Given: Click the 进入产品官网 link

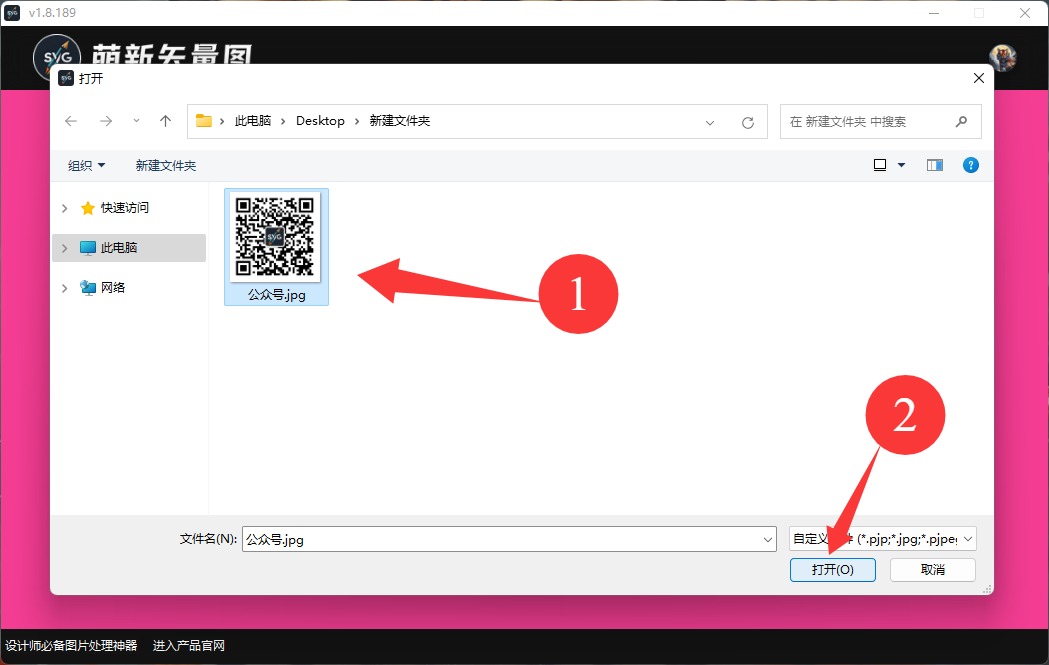Looking at the screenshot, I should click(x=189, y=646).
